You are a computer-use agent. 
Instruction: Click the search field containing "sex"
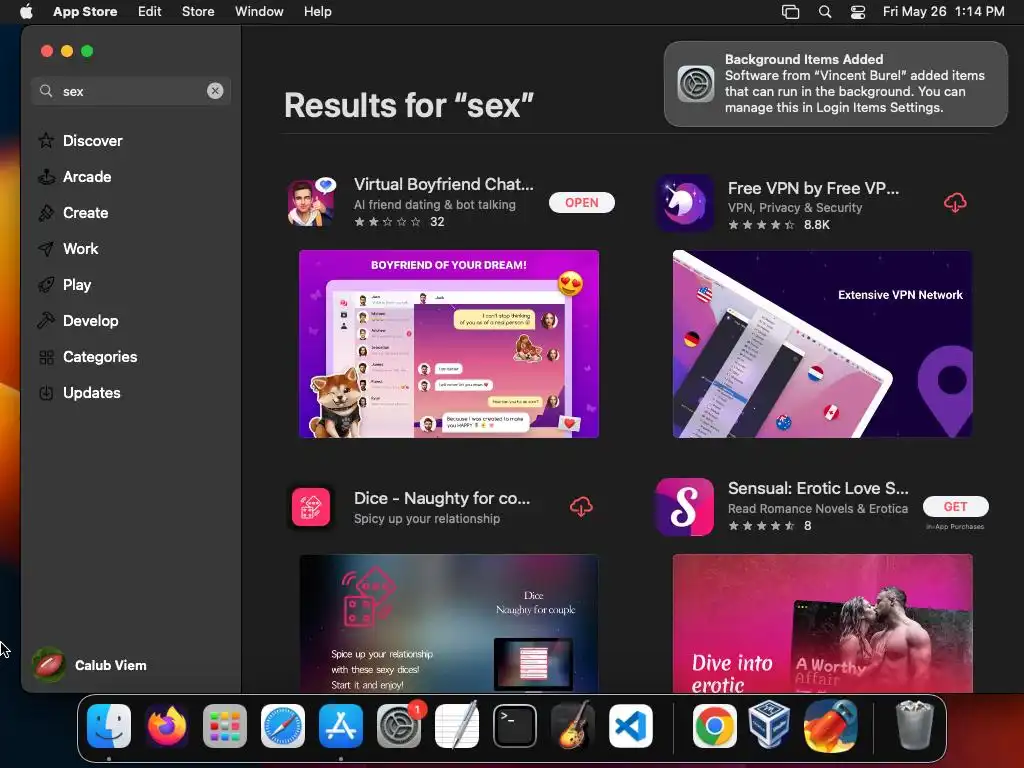(x=131, y=91)
